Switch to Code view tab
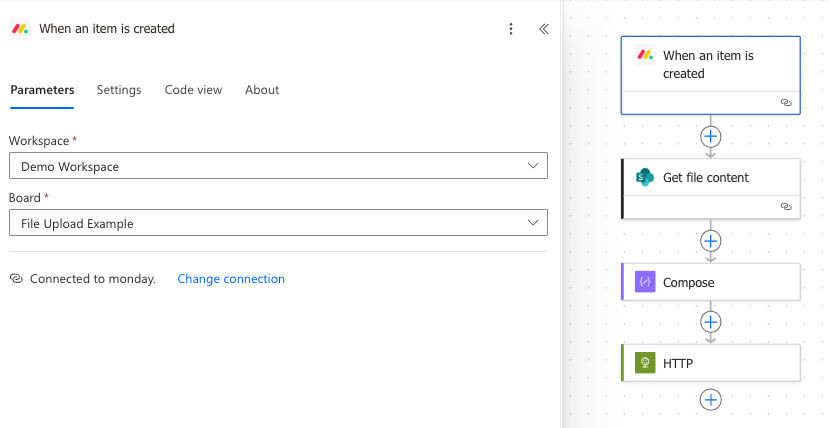Image resolution: width=830 pixels, height=428 pixels. [x=193, y=90]
